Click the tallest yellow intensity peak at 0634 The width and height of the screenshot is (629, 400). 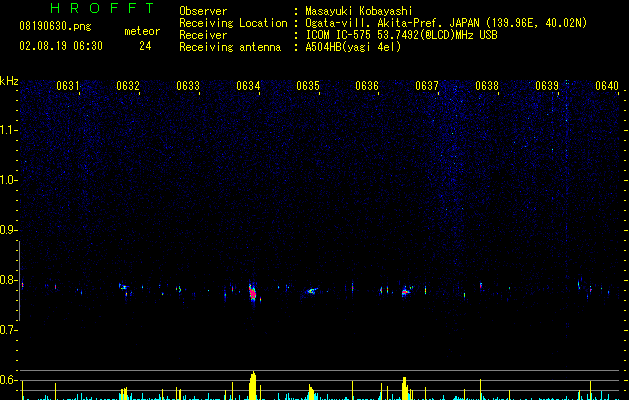pos(253,386)
